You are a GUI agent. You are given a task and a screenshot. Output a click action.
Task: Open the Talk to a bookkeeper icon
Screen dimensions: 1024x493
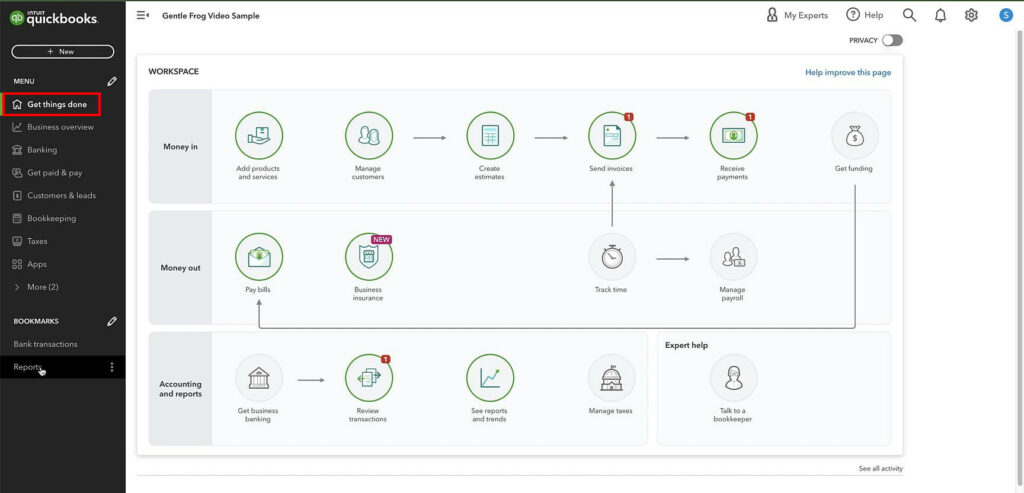coord(733,378)
